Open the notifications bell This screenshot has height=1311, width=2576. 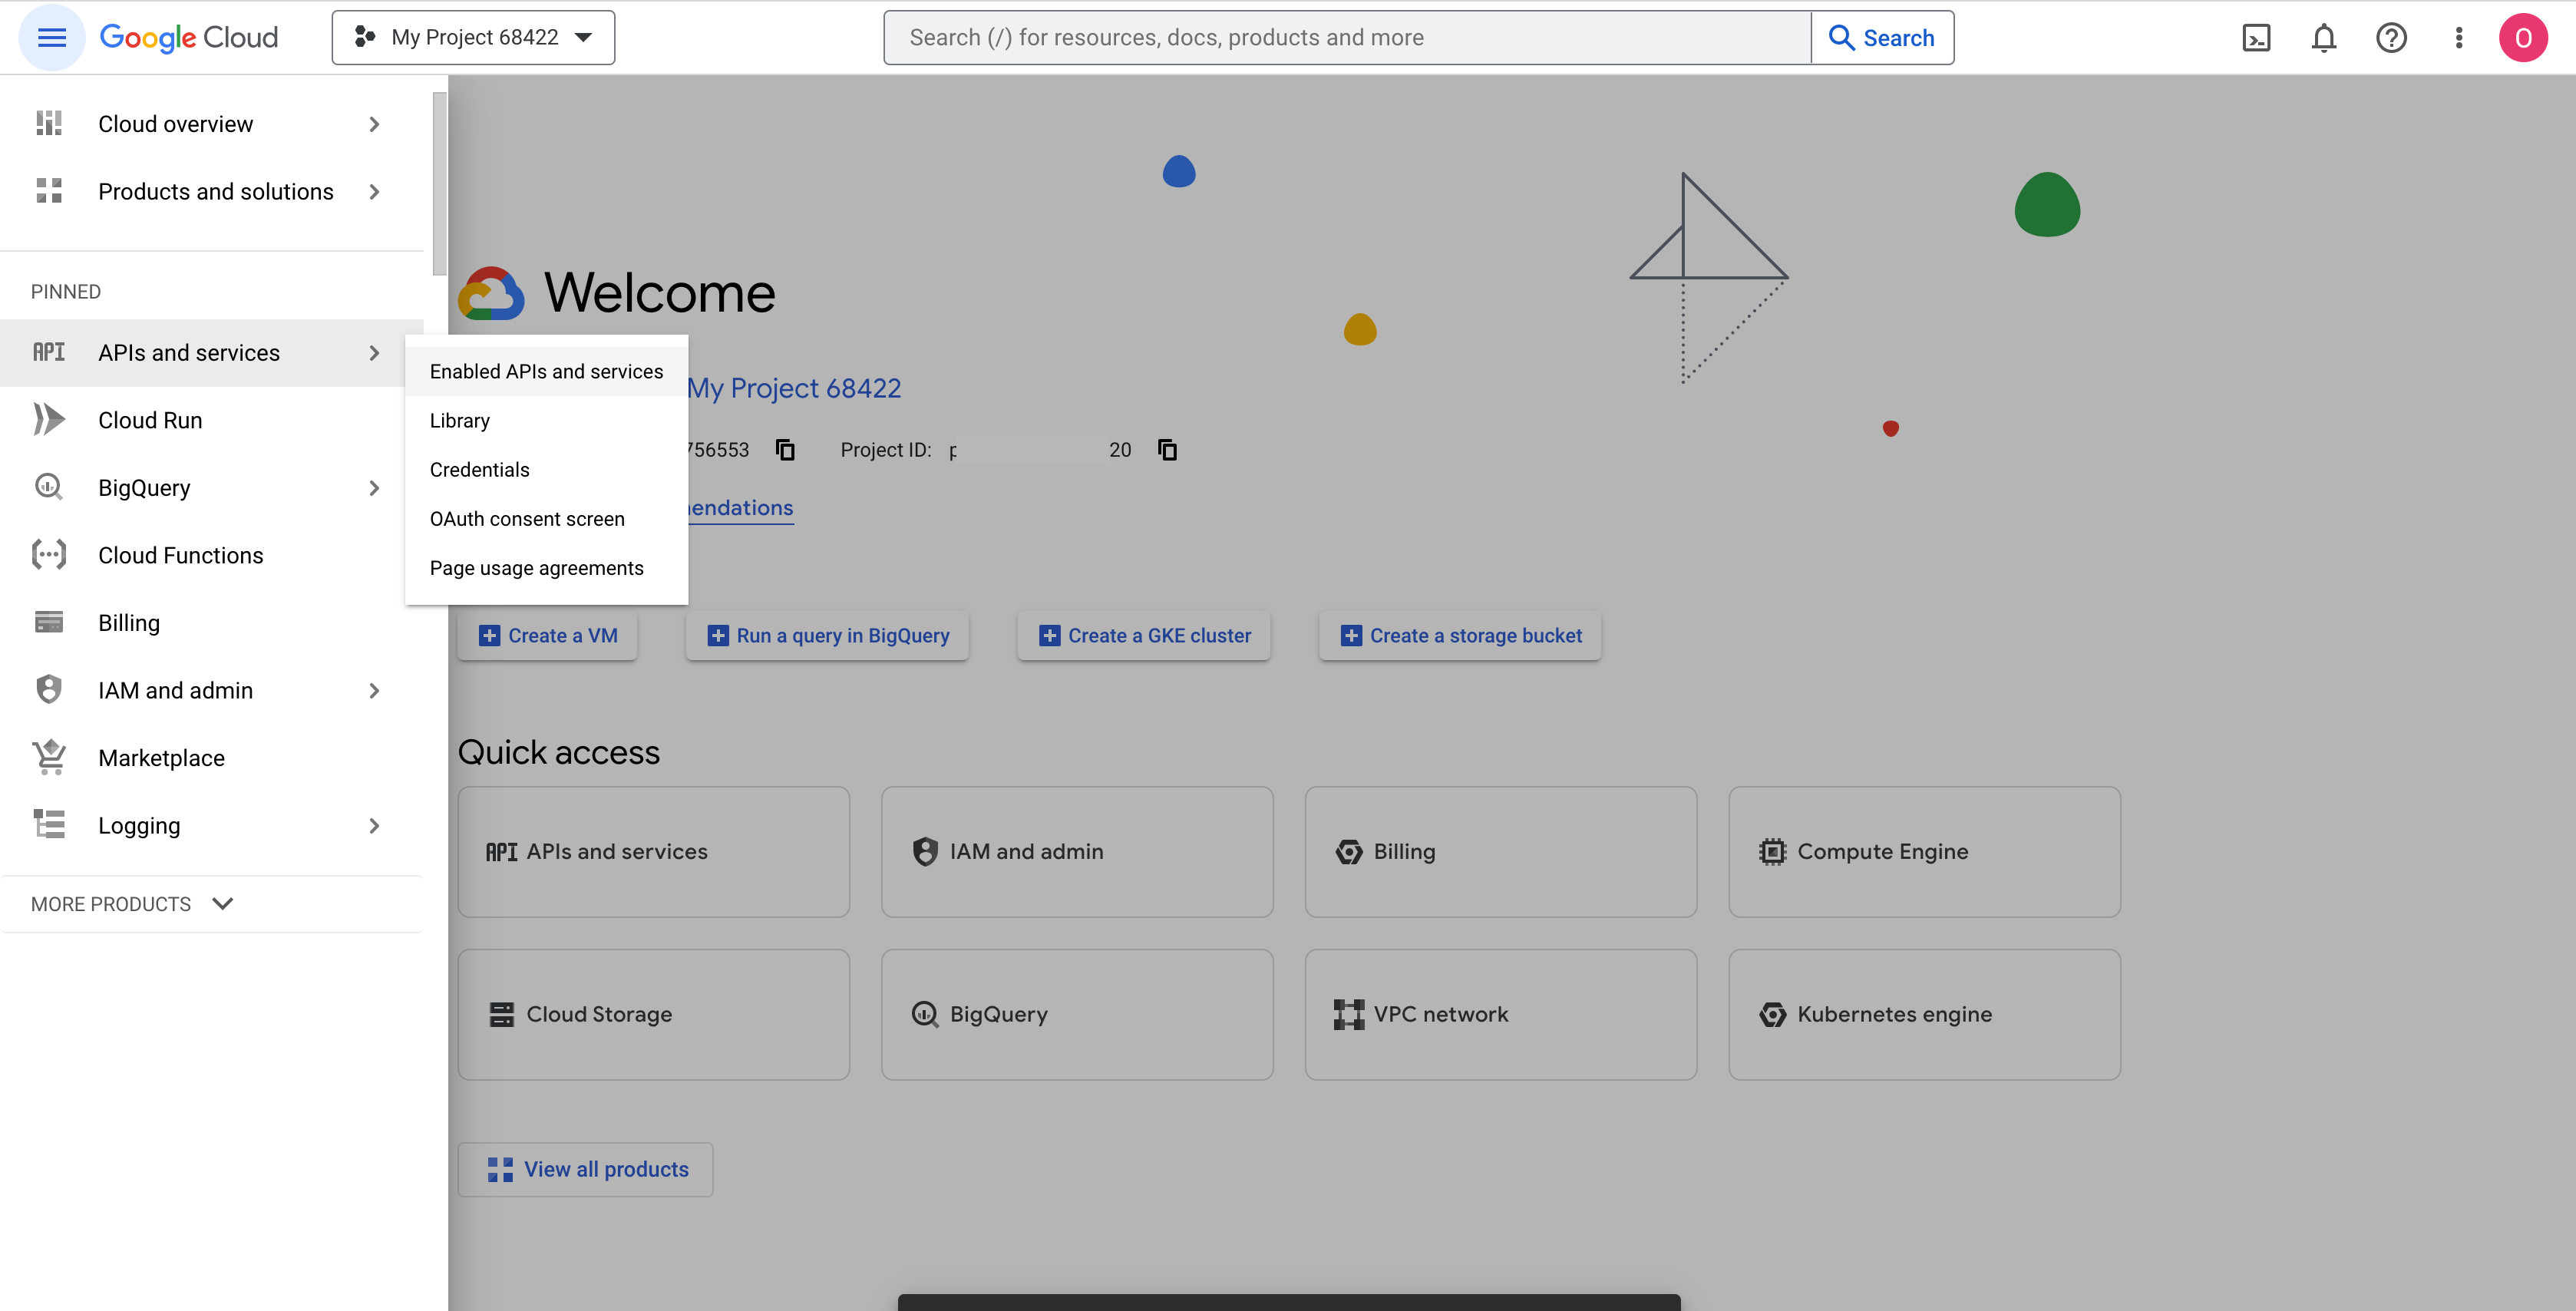pos(2323,38)
